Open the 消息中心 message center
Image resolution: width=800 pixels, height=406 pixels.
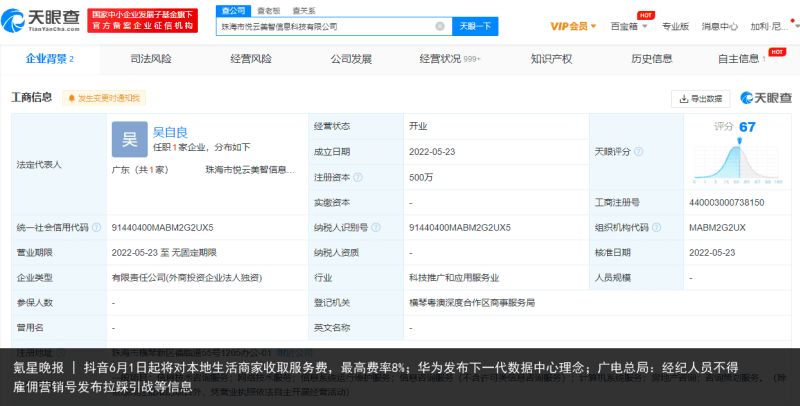tap(719, 26)
